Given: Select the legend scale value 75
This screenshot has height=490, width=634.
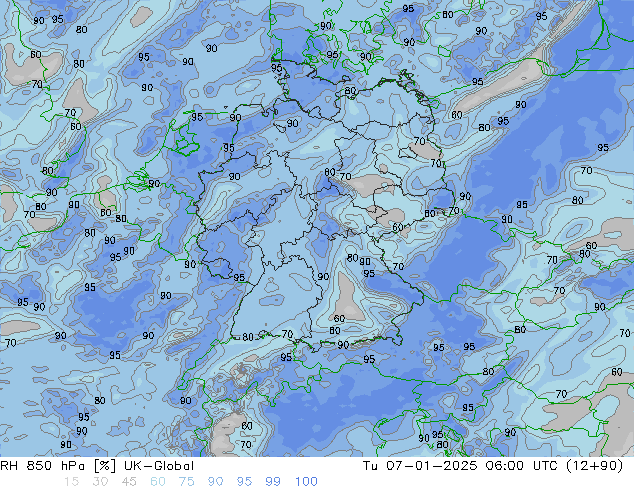Looking at the screenshot, I should 186,482.
